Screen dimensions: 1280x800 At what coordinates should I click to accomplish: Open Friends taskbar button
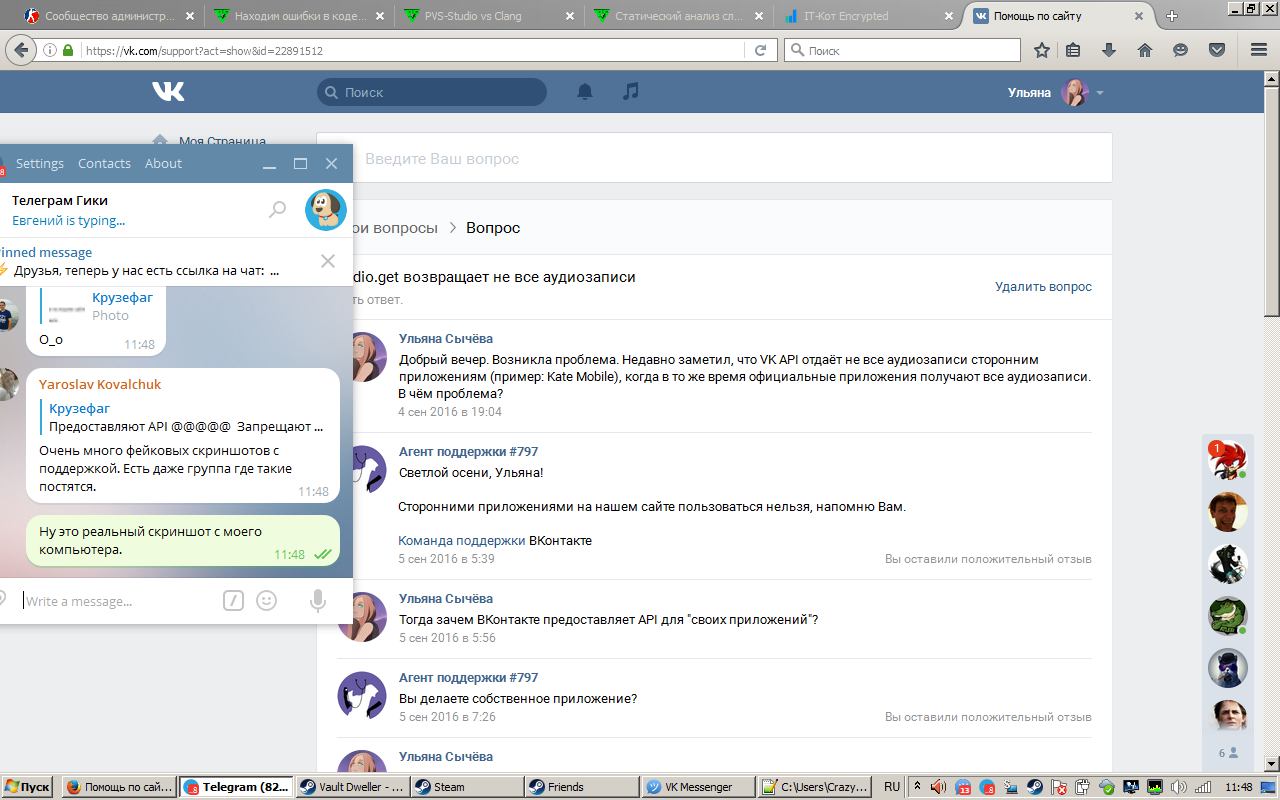(581, 787)
